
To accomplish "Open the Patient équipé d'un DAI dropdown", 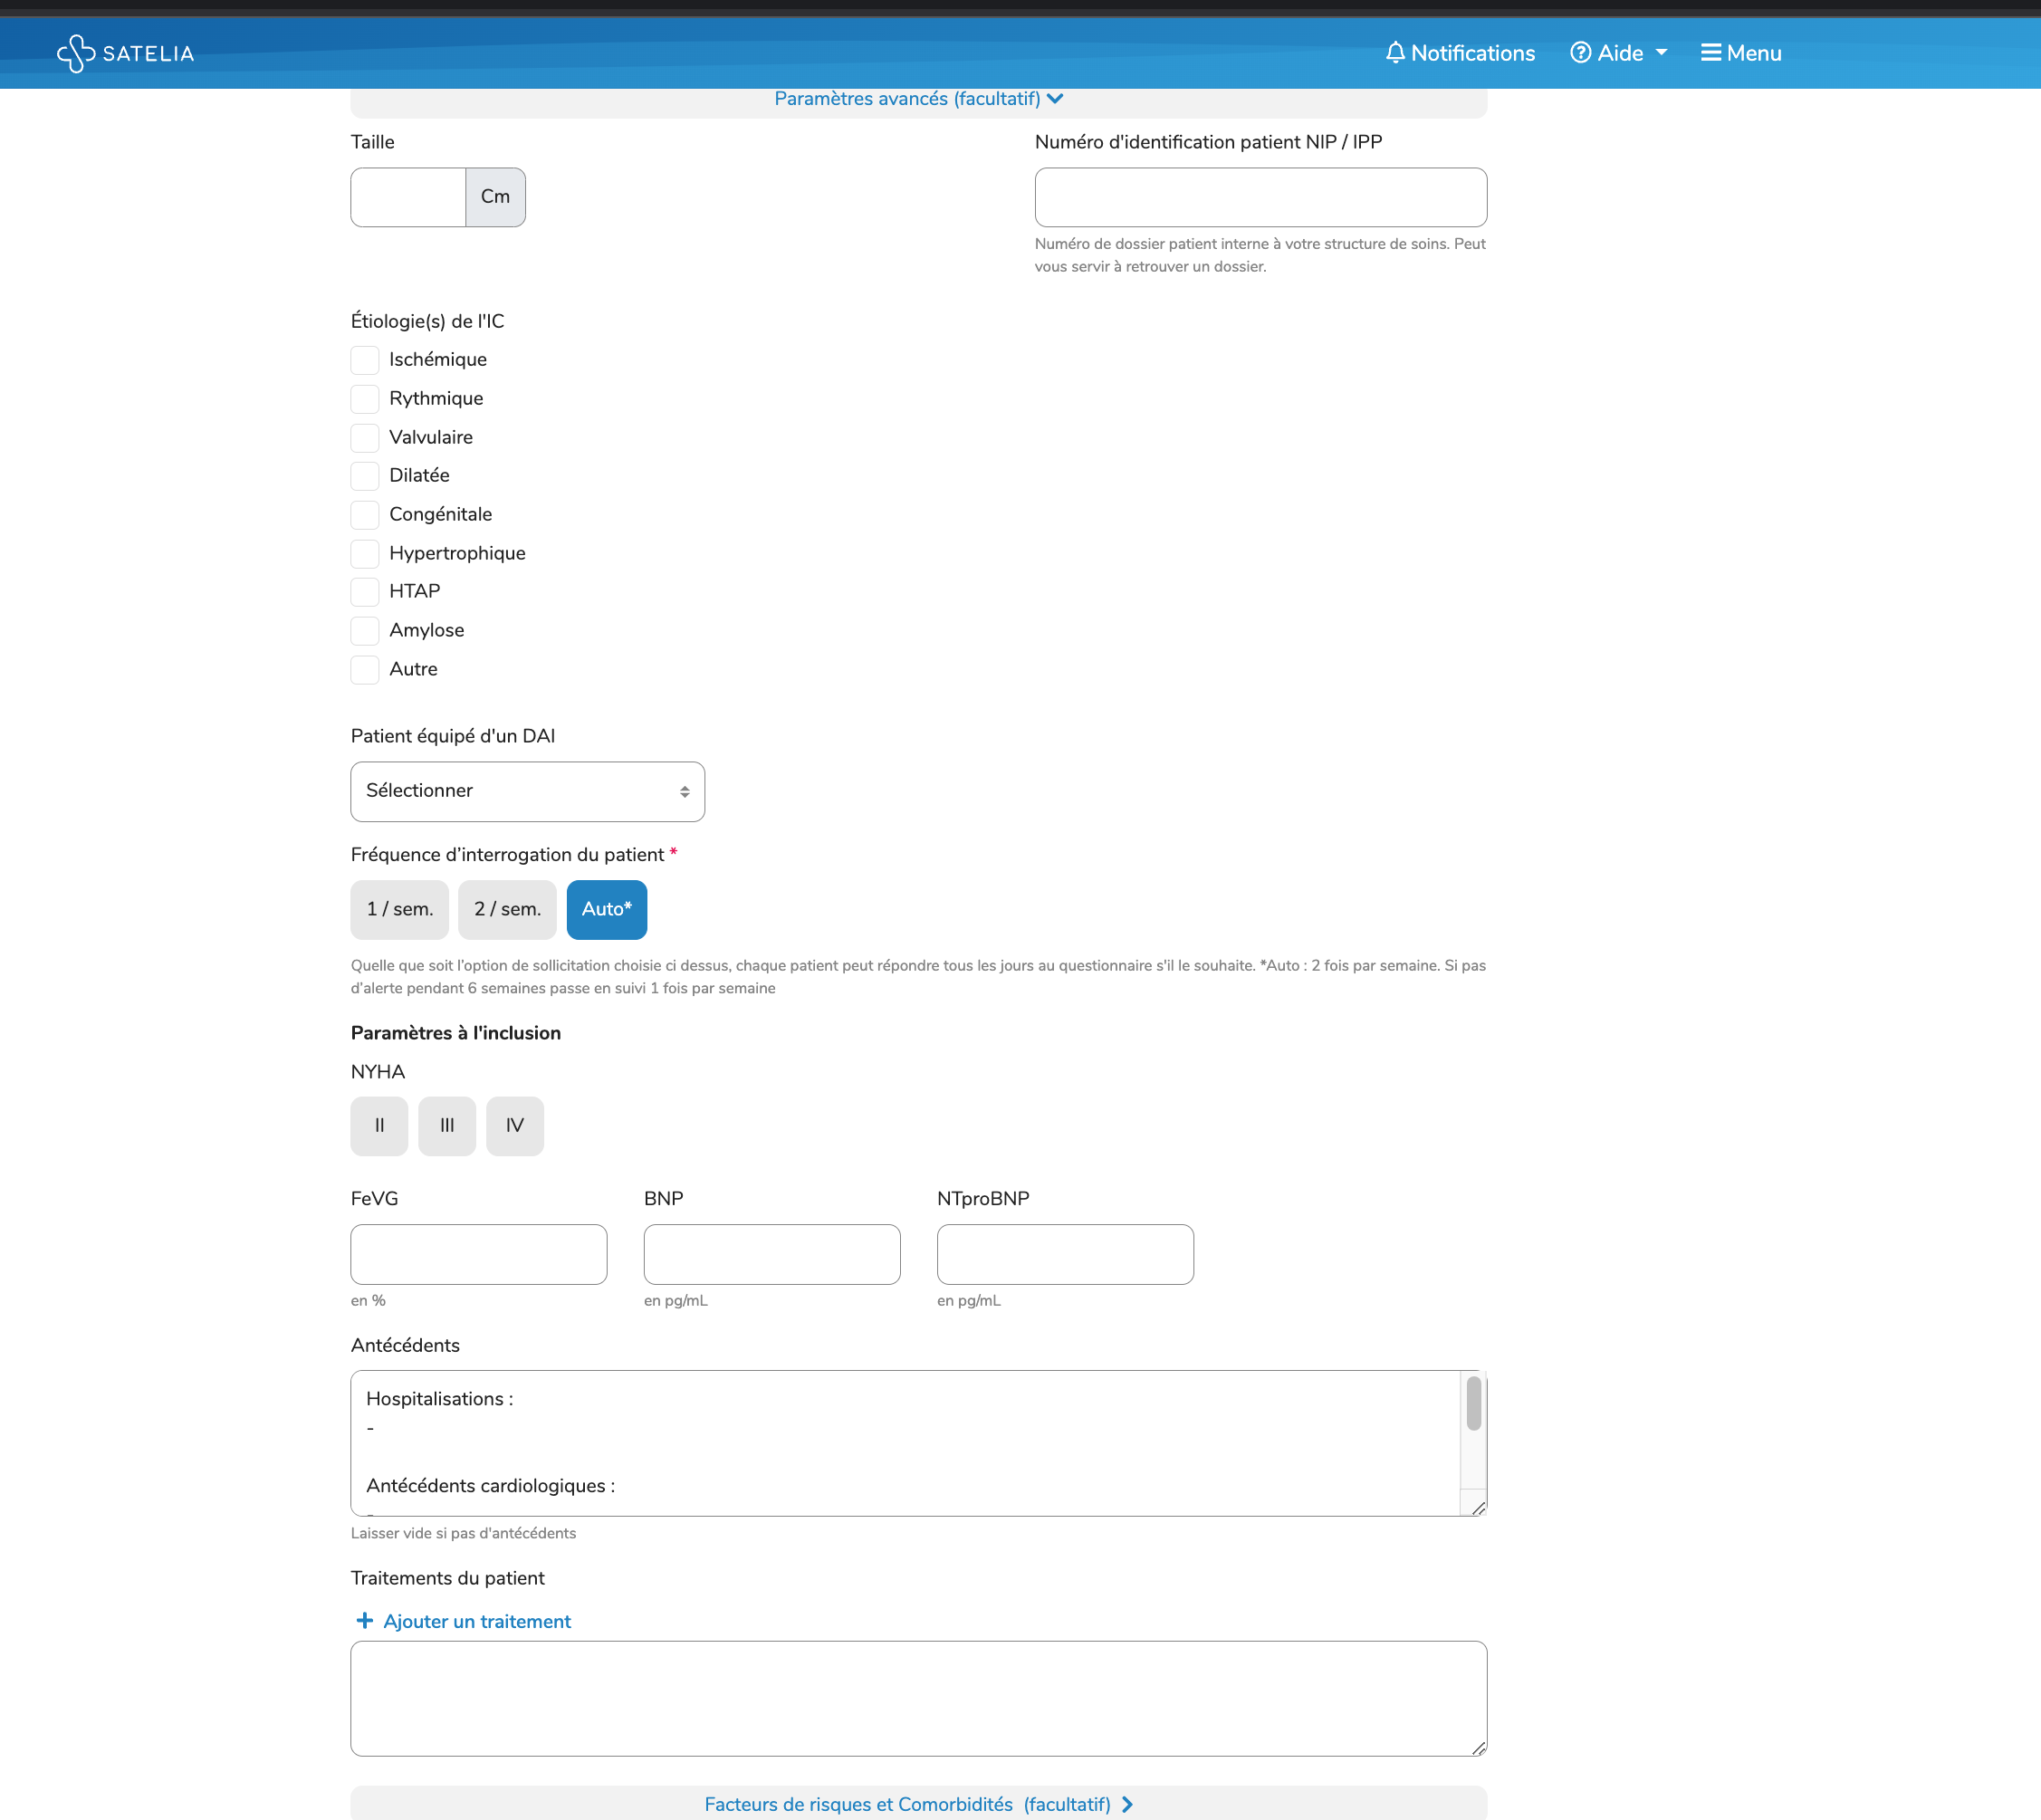I will point(527,791).
